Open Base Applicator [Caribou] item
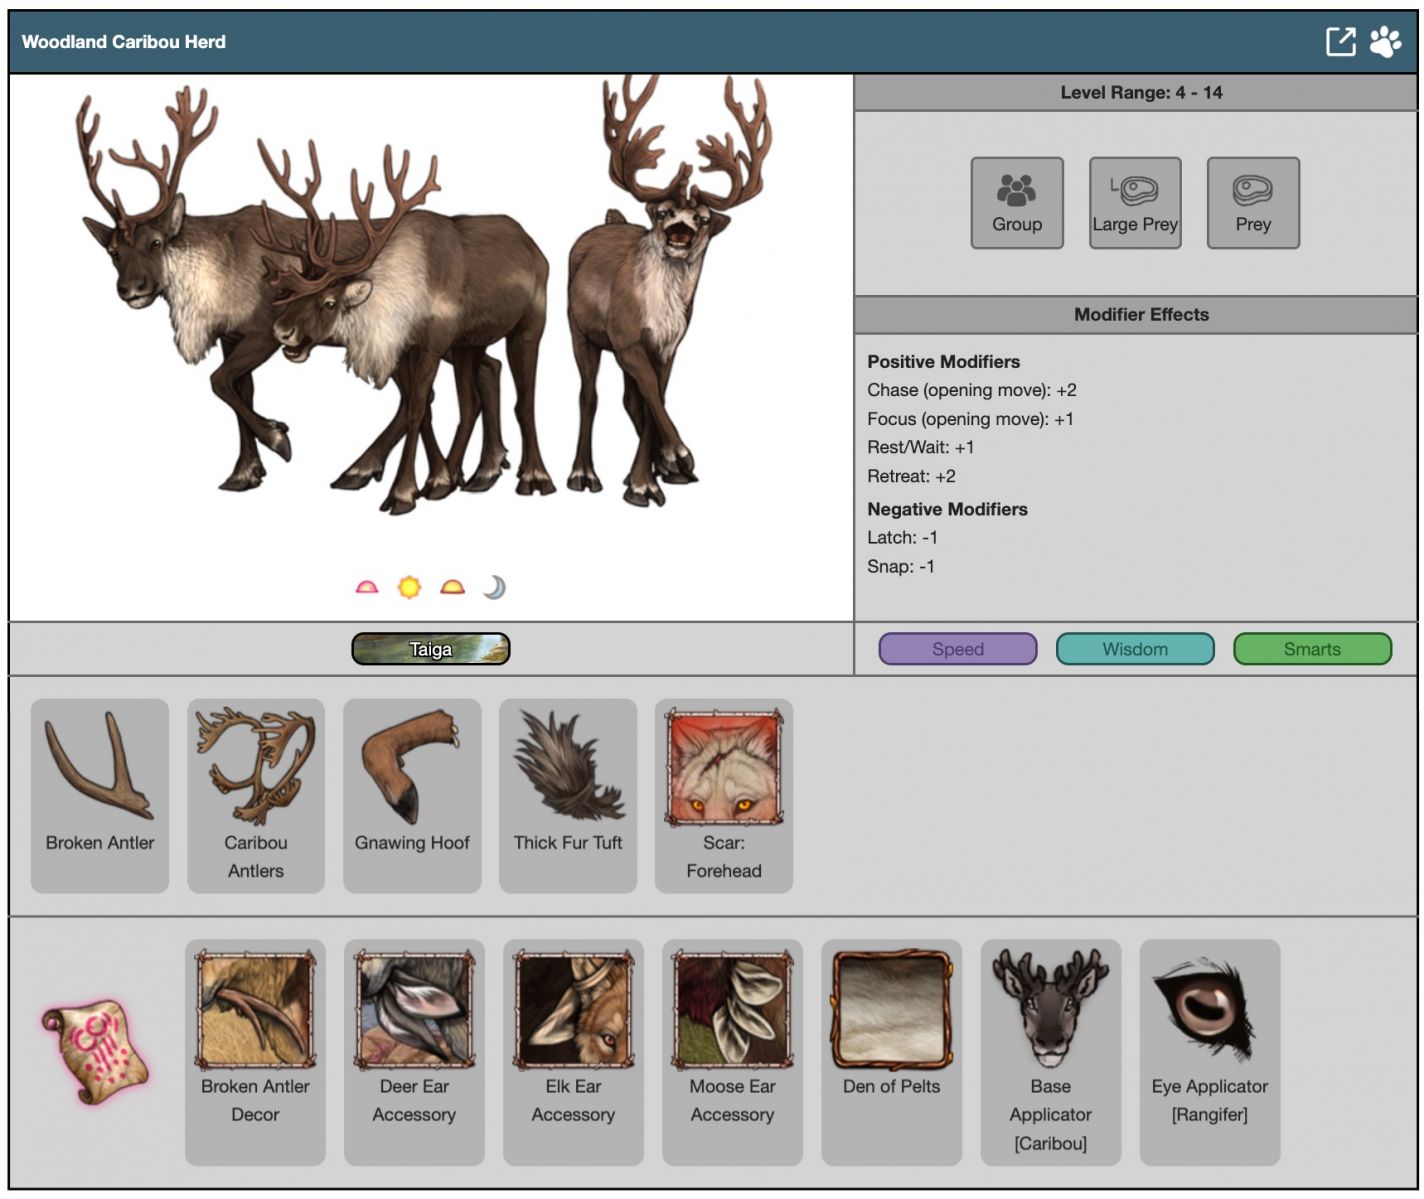Image resolution: width=1424 pixels, height=1199 pixels. pyautogui.click(x=1050, y=1050)
